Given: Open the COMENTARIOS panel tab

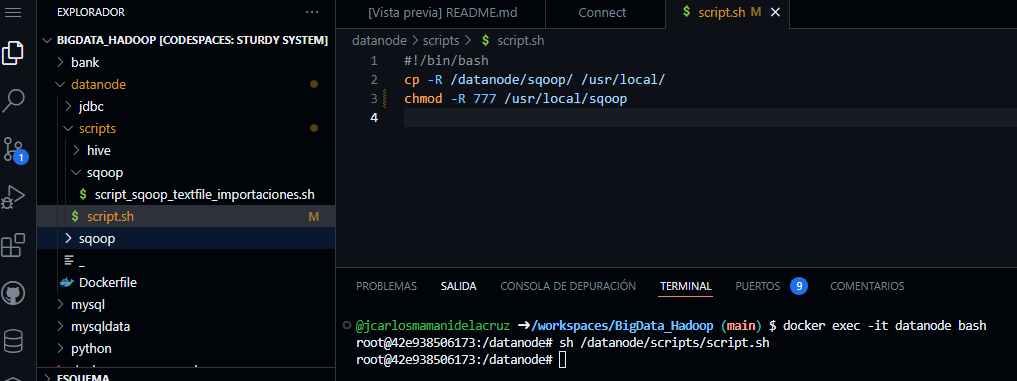Looking at the screenshot, I should (x=867, y=286).
